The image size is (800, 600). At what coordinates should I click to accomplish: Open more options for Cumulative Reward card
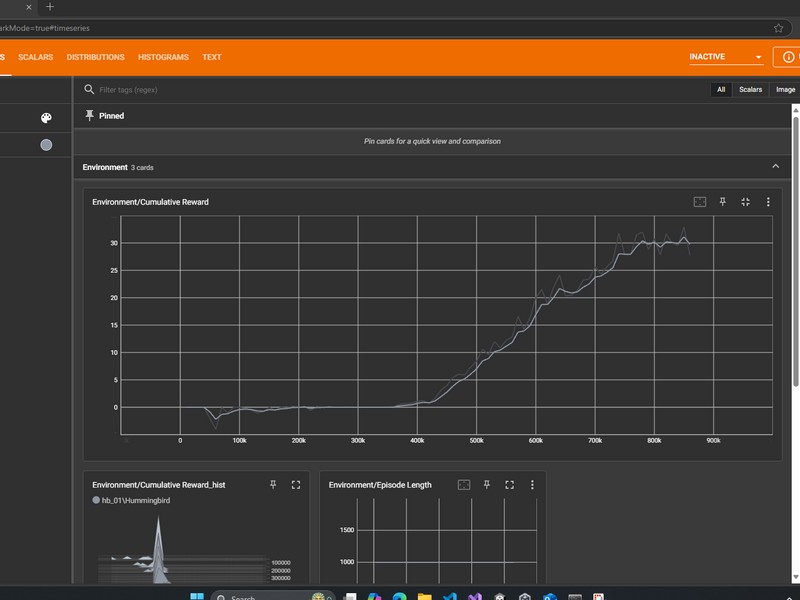[768, 202]
